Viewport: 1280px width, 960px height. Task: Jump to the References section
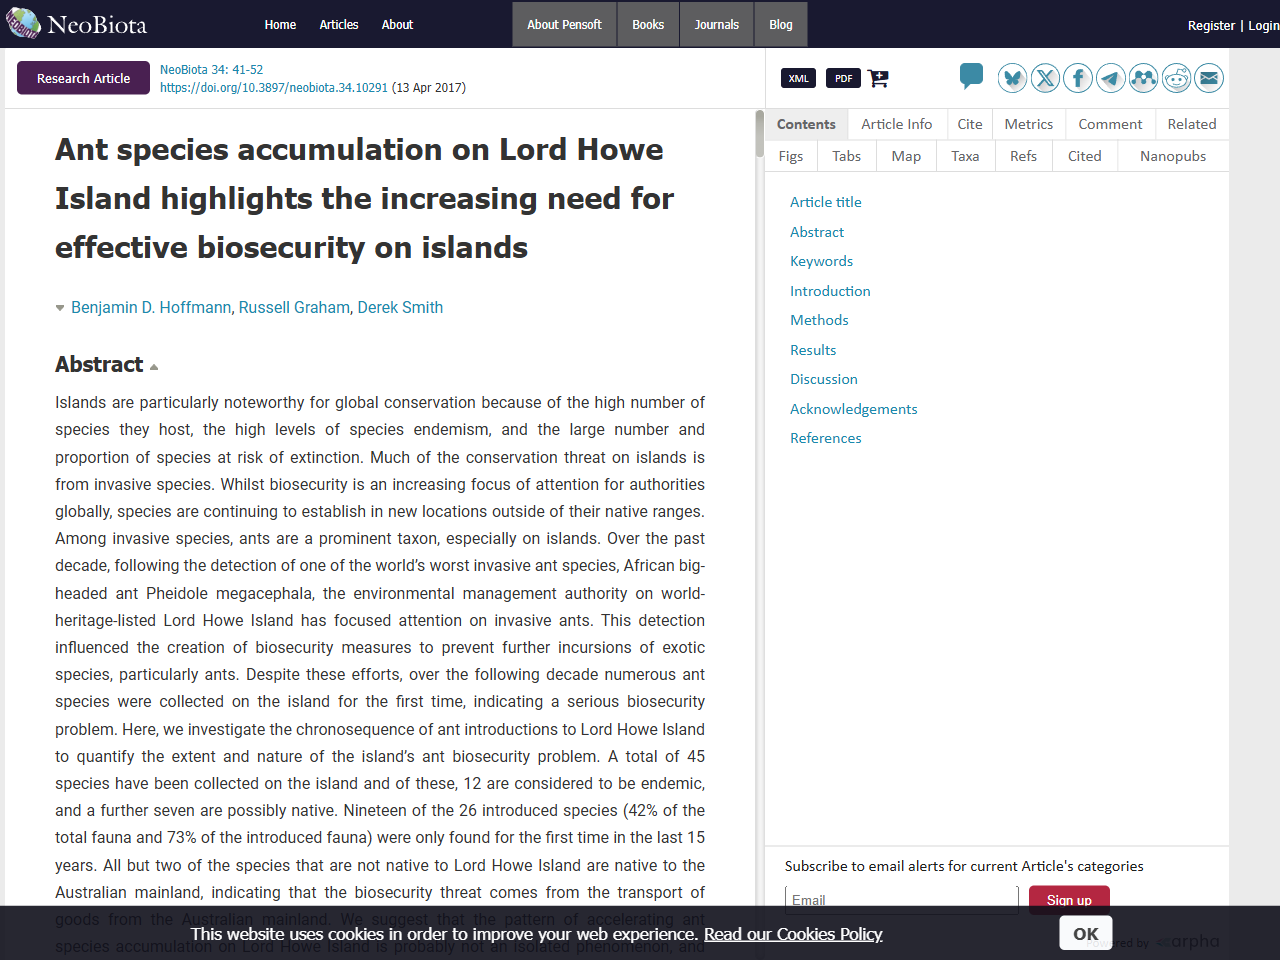tap(826, 437)
